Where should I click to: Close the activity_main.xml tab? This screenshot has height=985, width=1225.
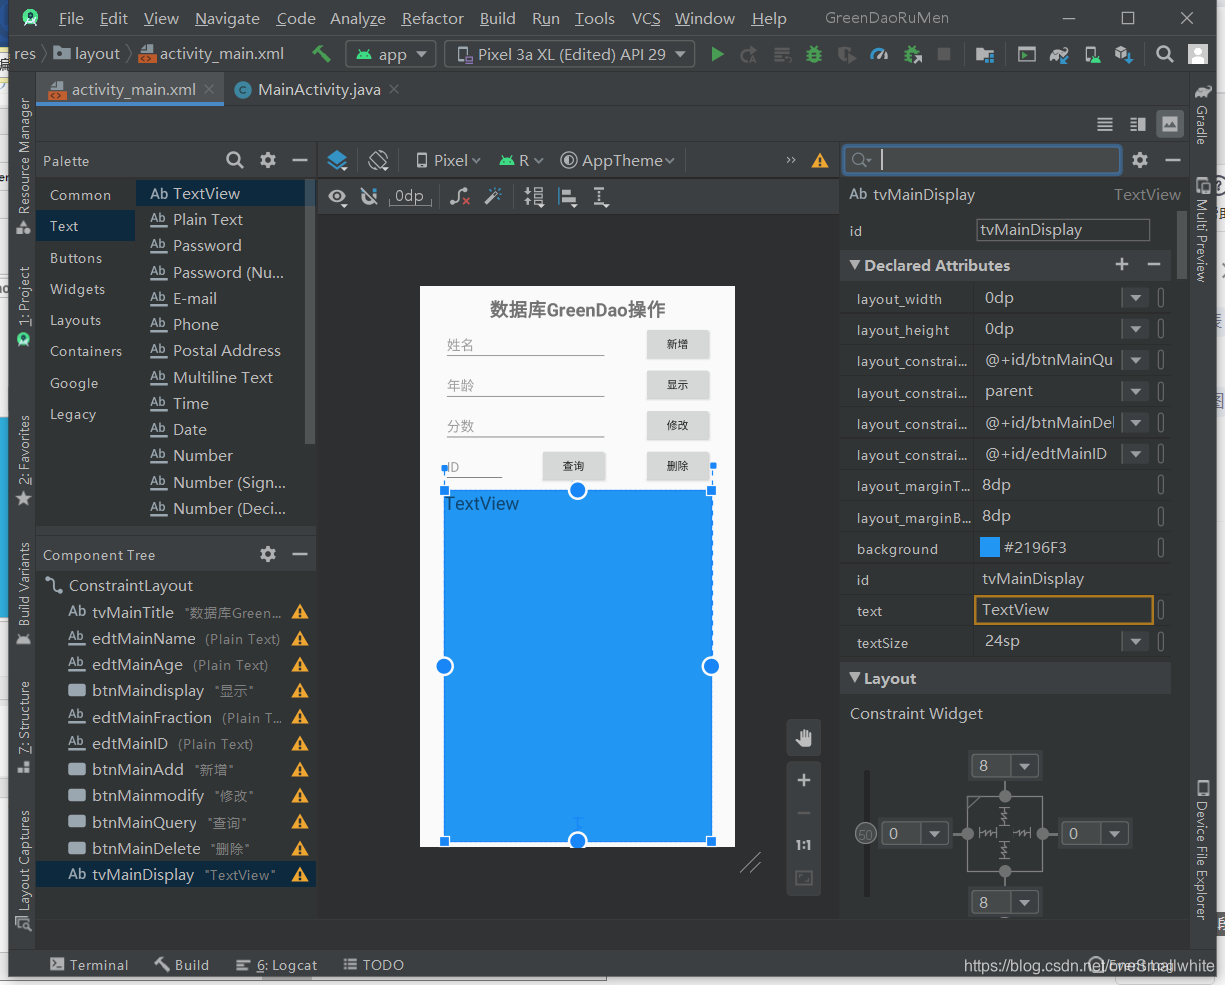pos(210,89)
